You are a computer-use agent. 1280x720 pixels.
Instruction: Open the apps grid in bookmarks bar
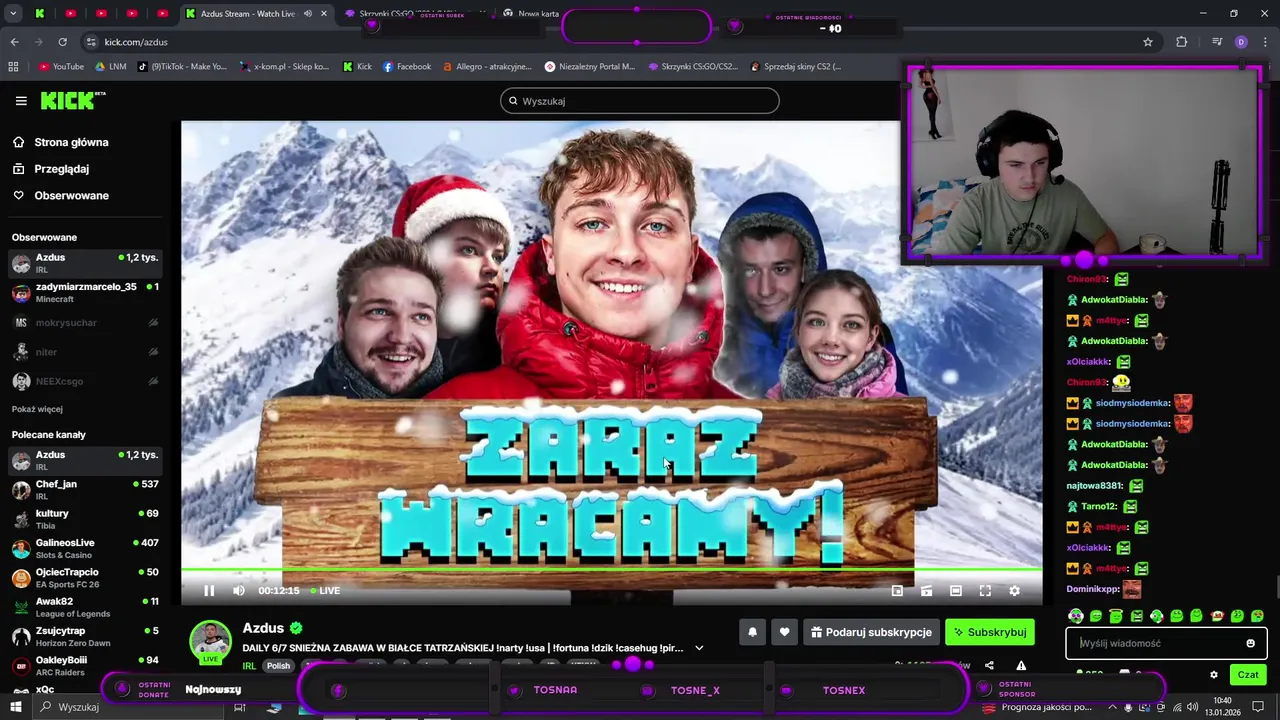point(13,67)
